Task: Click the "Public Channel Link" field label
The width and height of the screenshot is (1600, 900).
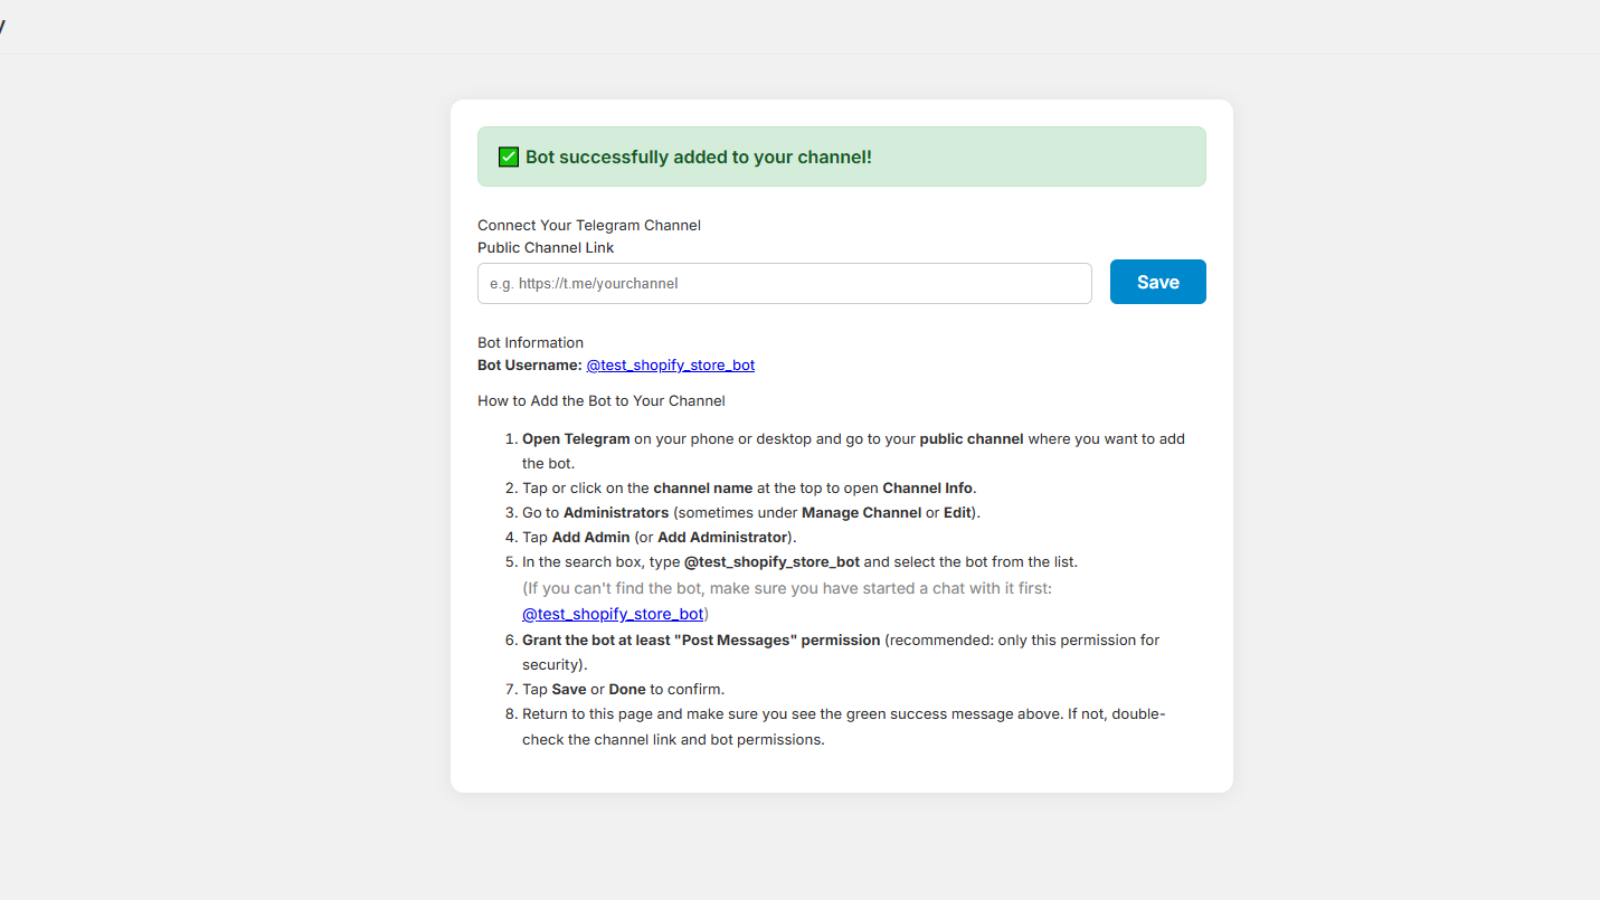Action: 545,248
